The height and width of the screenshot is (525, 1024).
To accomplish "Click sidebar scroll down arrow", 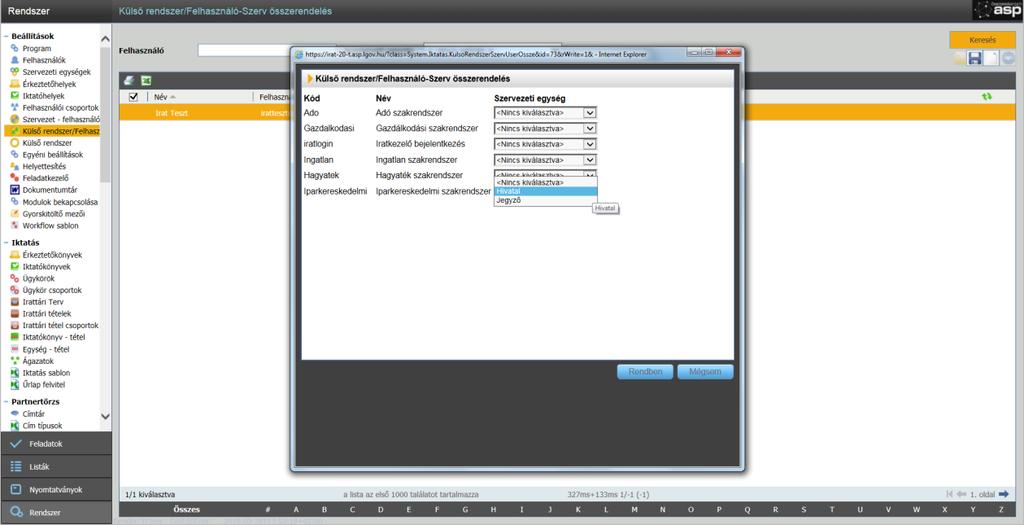I will pyautogui.click(x=105, y=416).
